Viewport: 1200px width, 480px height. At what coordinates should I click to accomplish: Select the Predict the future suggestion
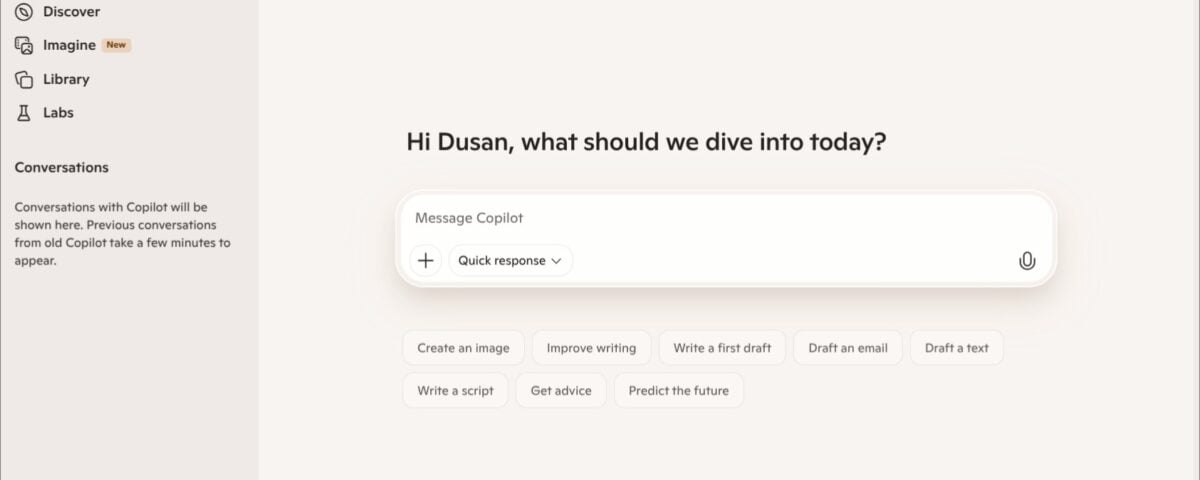point(678,390)
